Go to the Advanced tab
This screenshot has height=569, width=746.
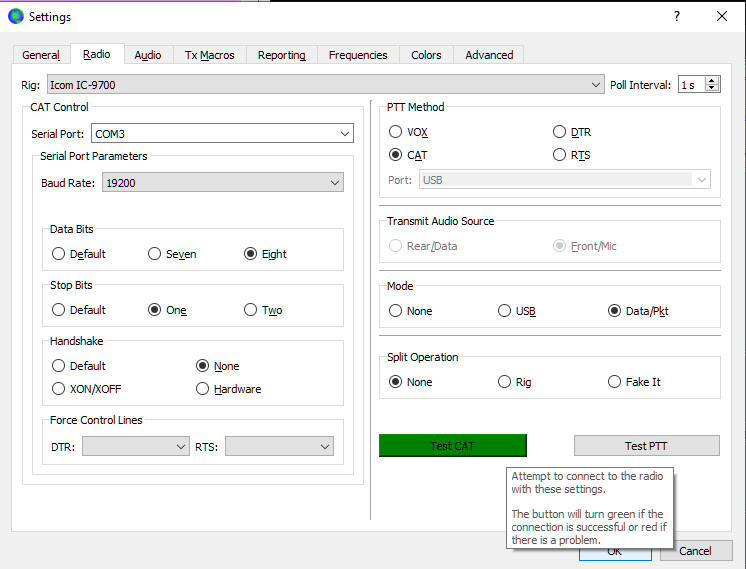489,55
